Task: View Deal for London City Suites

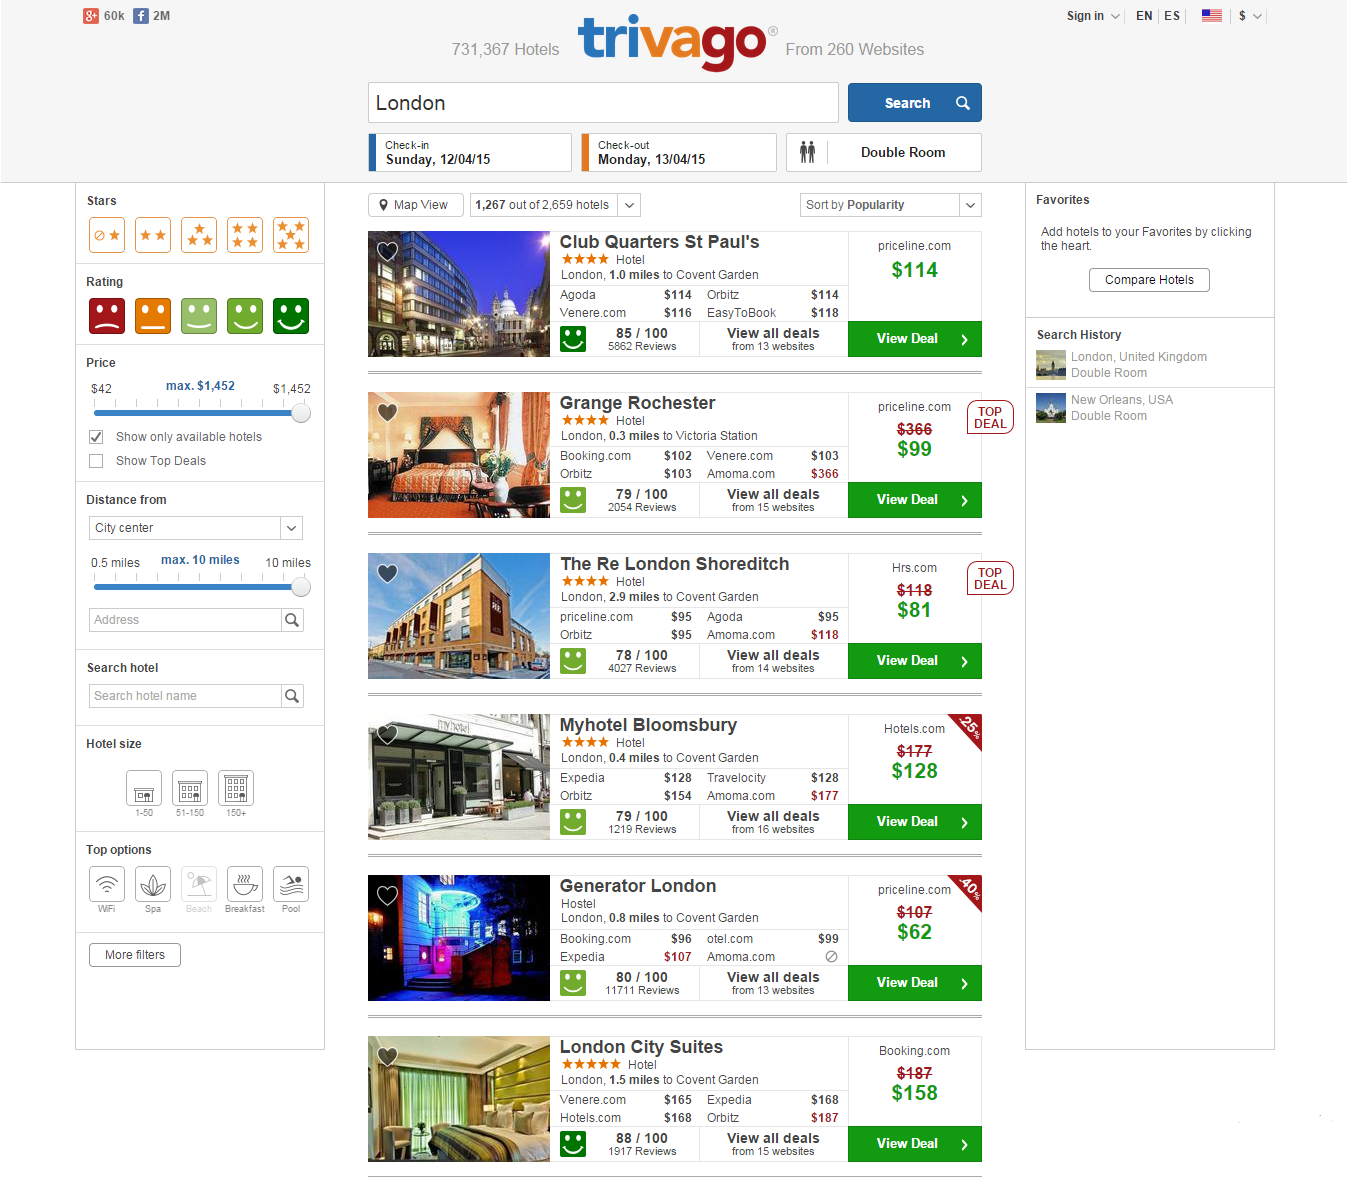Action: [915, 1144]
